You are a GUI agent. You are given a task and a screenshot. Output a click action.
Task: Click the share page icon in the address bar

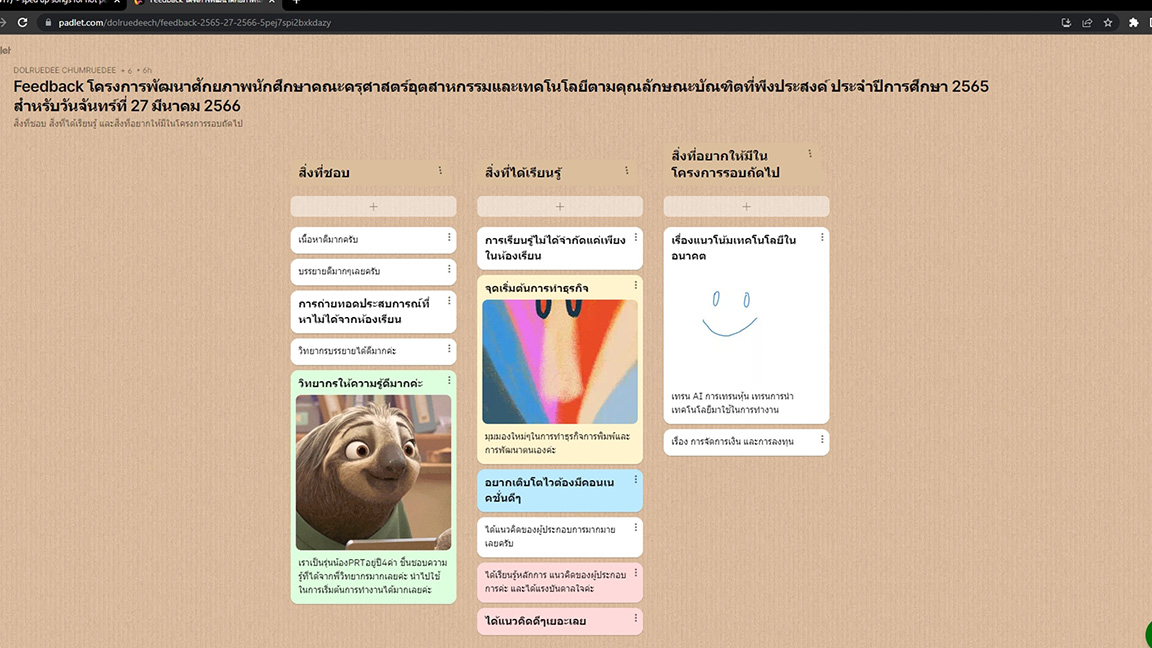1087,23
